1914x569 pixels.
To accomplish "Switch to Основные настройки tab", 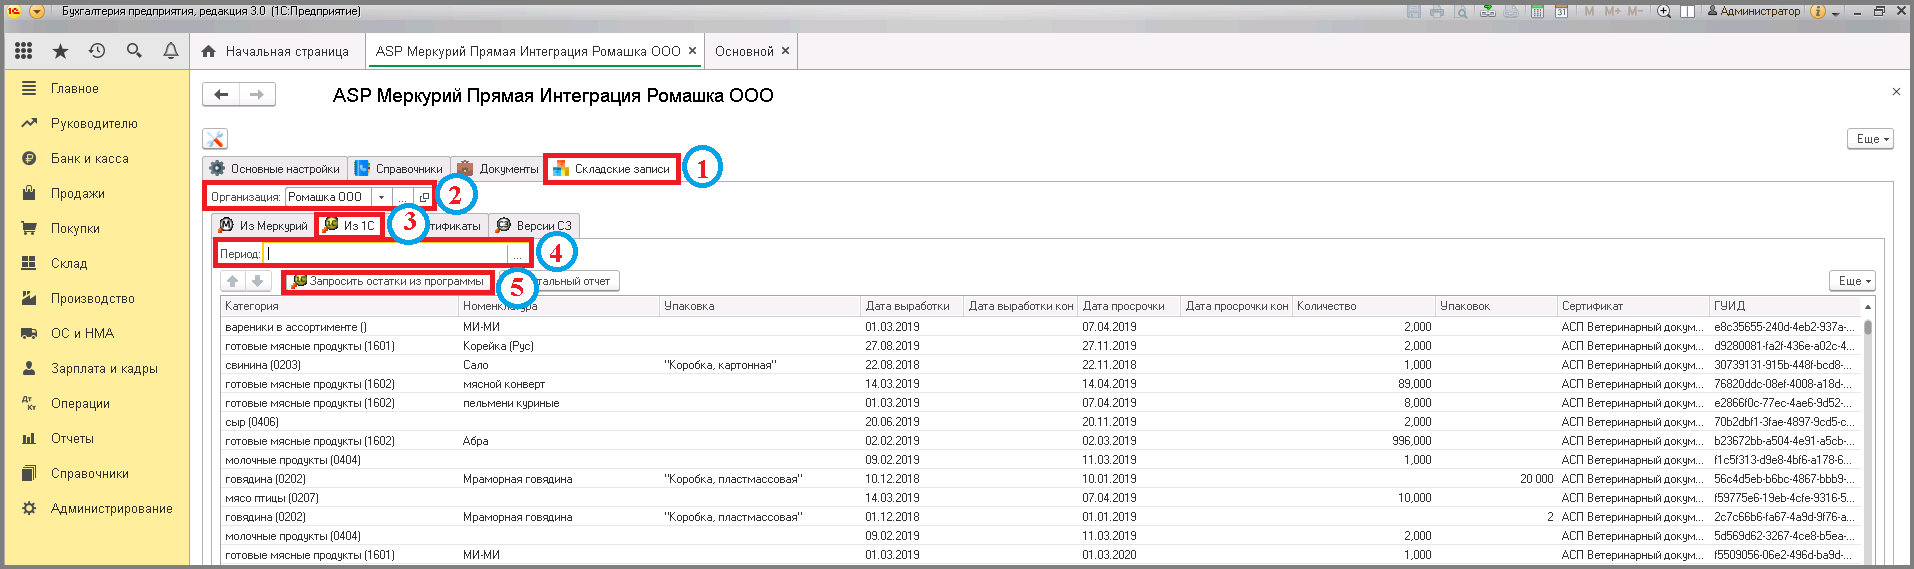I will (x=275, y=169).
